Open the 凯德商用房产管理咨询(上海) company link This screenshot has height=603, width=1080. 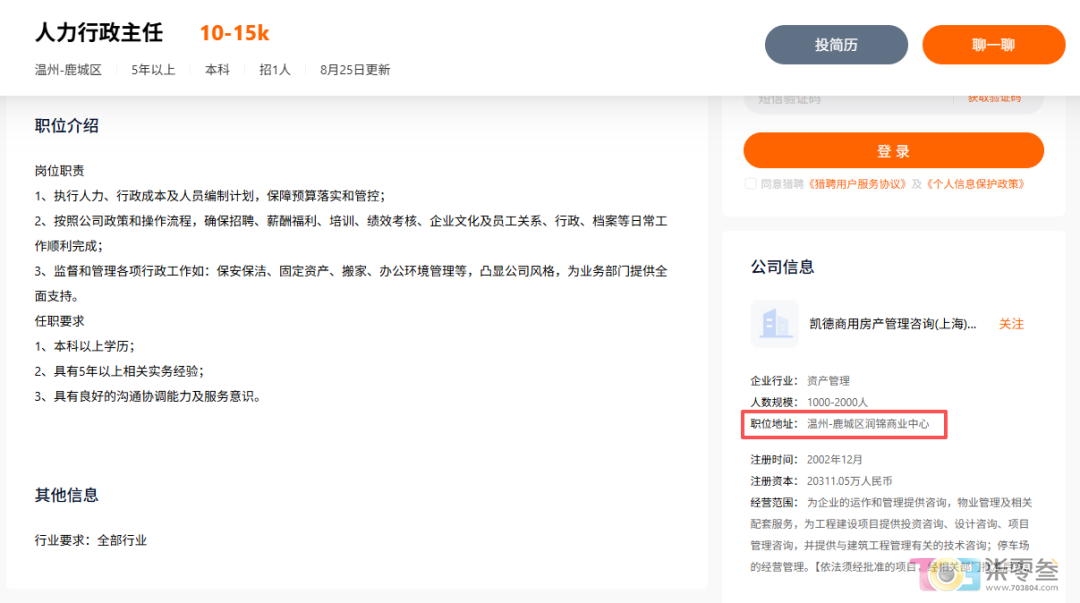click(x=893, y=324)
